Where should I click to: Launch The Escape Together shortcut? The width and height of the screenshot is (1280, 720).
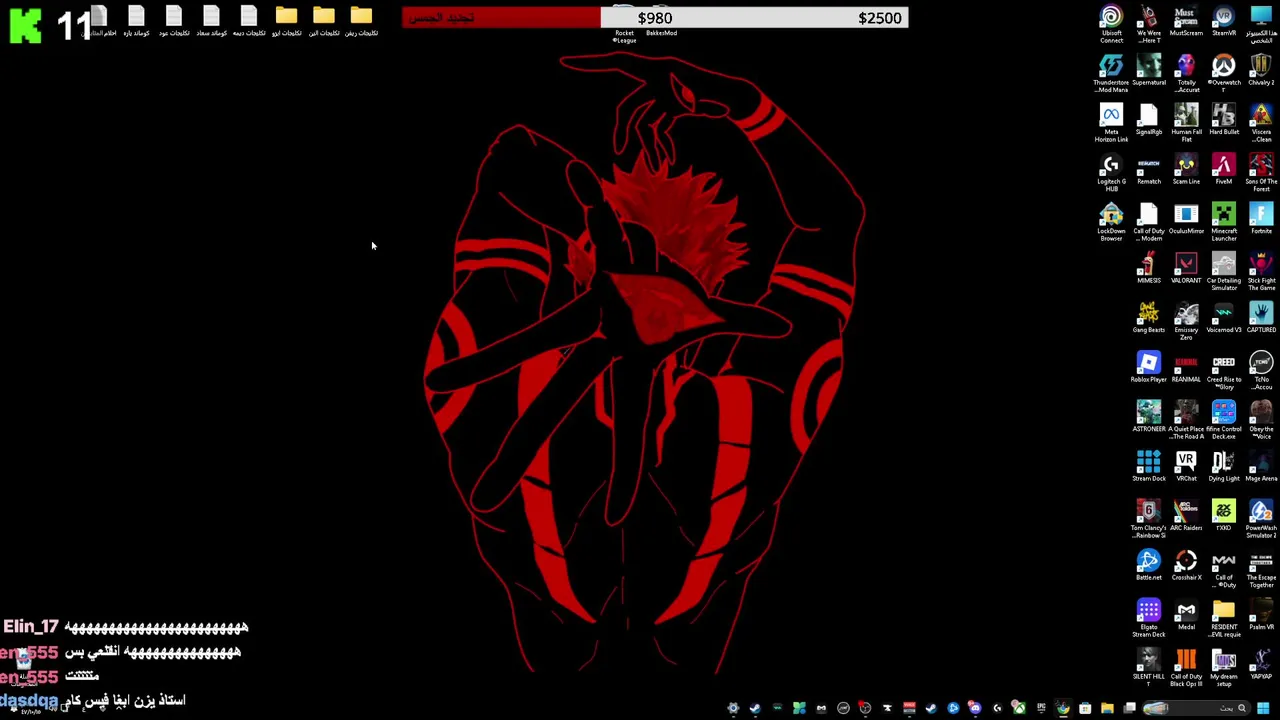pyautogui.click(x=1261, y=569)
